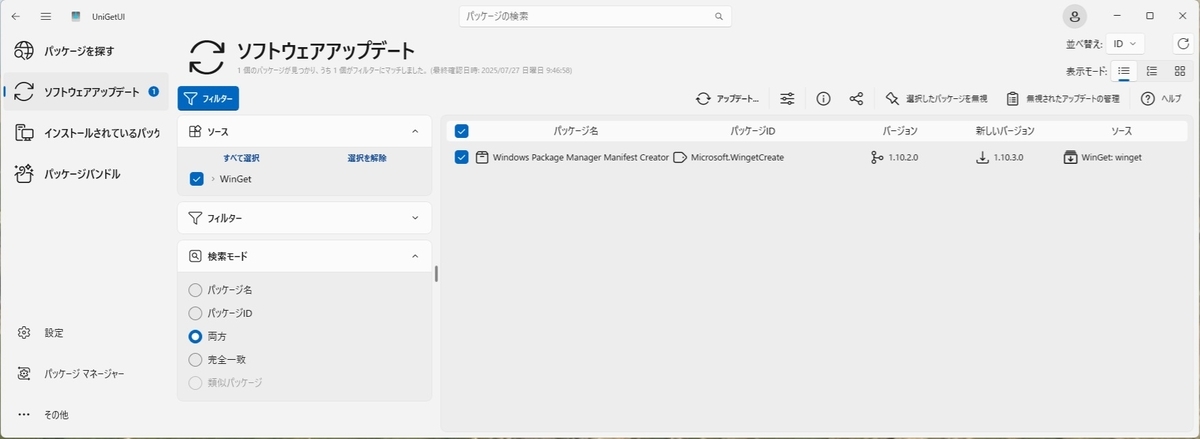1200x439 pixels.
Task: Open the hamburger navigation menu
Action: [46, 16]
